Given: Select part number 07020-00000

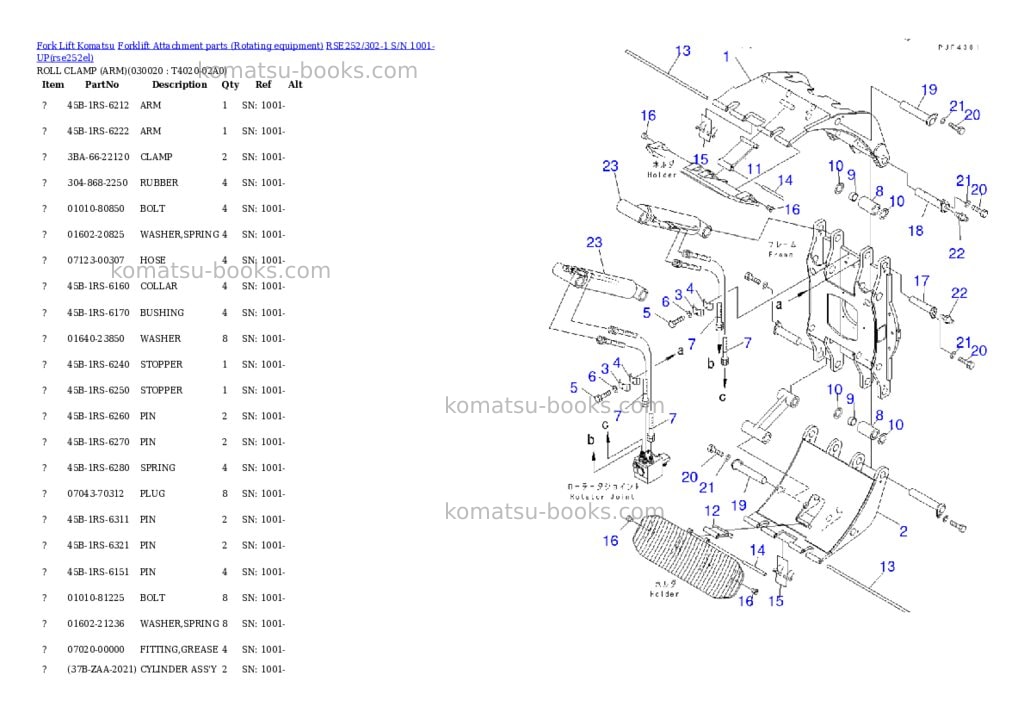Looking at the screenshot, I should (x=95, y=650).
